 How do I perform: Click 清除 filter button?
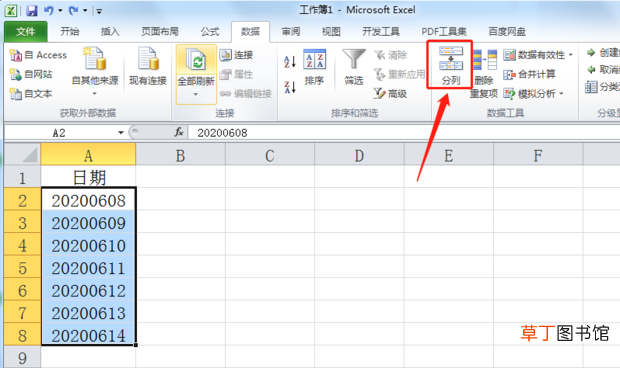(391, 55)
